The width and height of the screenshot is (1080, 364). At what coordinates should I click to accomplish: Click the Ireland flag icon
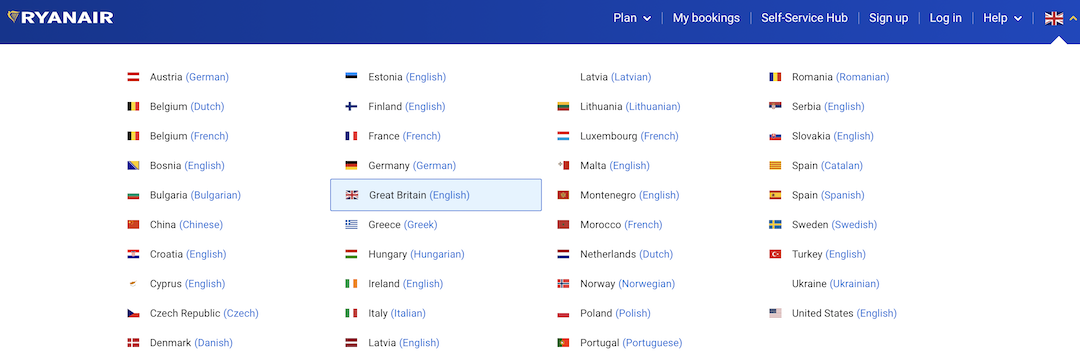[351, 284]
